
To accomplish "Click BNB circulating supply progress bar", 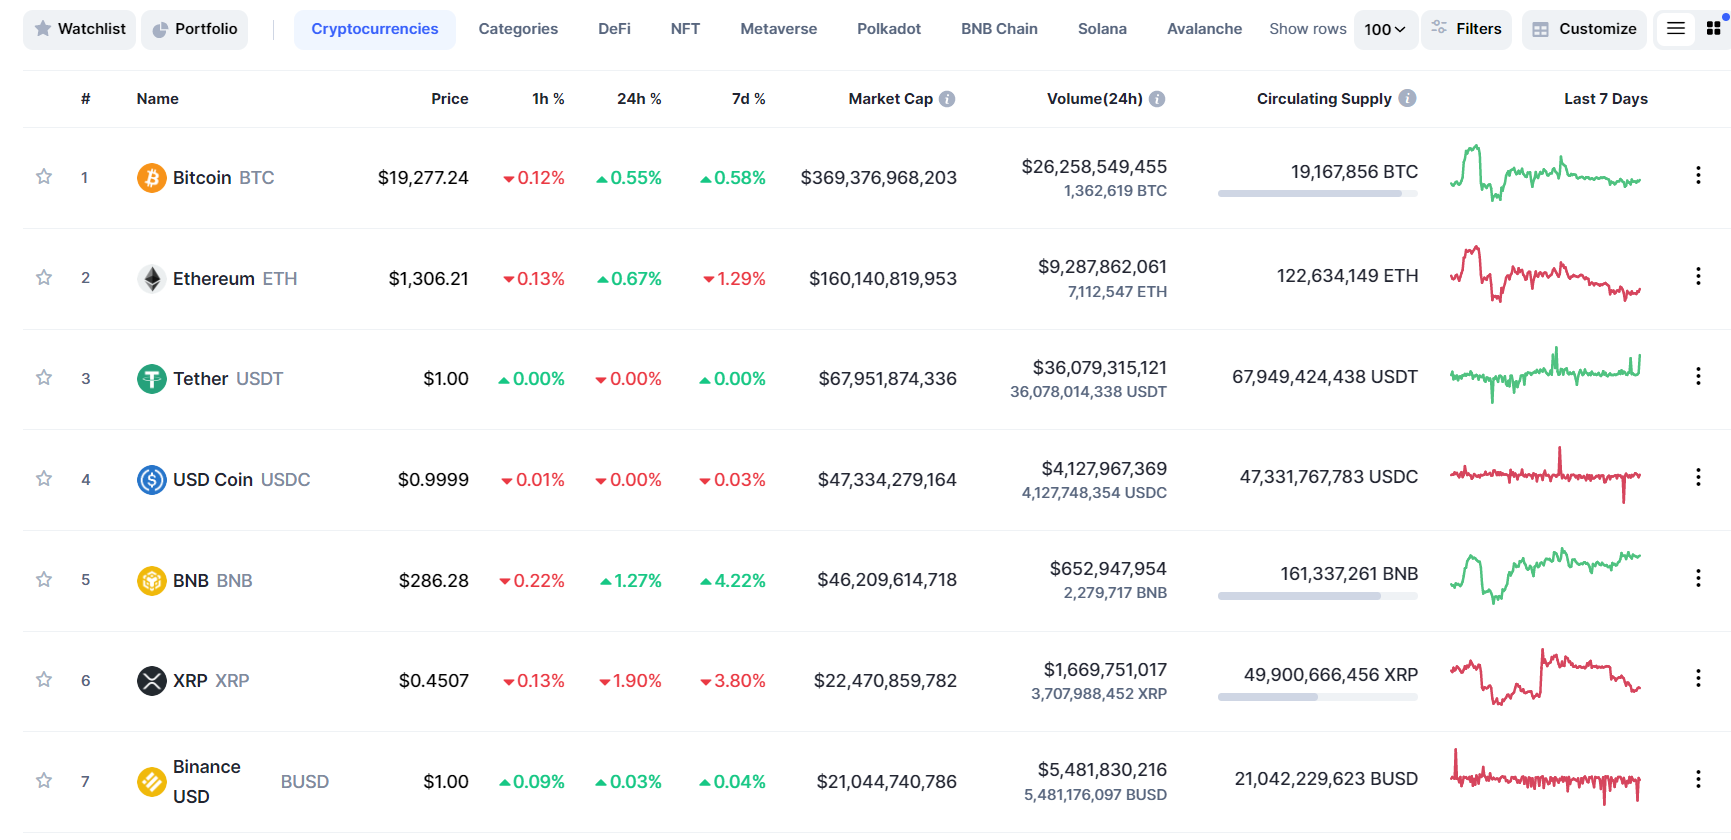I will pos(1318,596).
